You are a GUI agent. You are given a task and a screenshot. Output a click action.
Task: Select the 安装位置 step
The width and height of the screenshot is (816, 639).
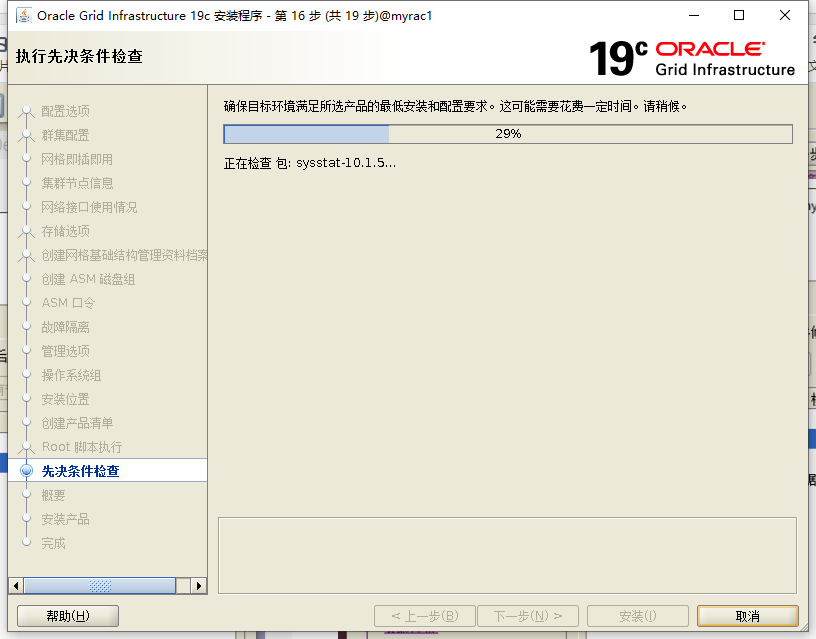(x=66, y=399)
